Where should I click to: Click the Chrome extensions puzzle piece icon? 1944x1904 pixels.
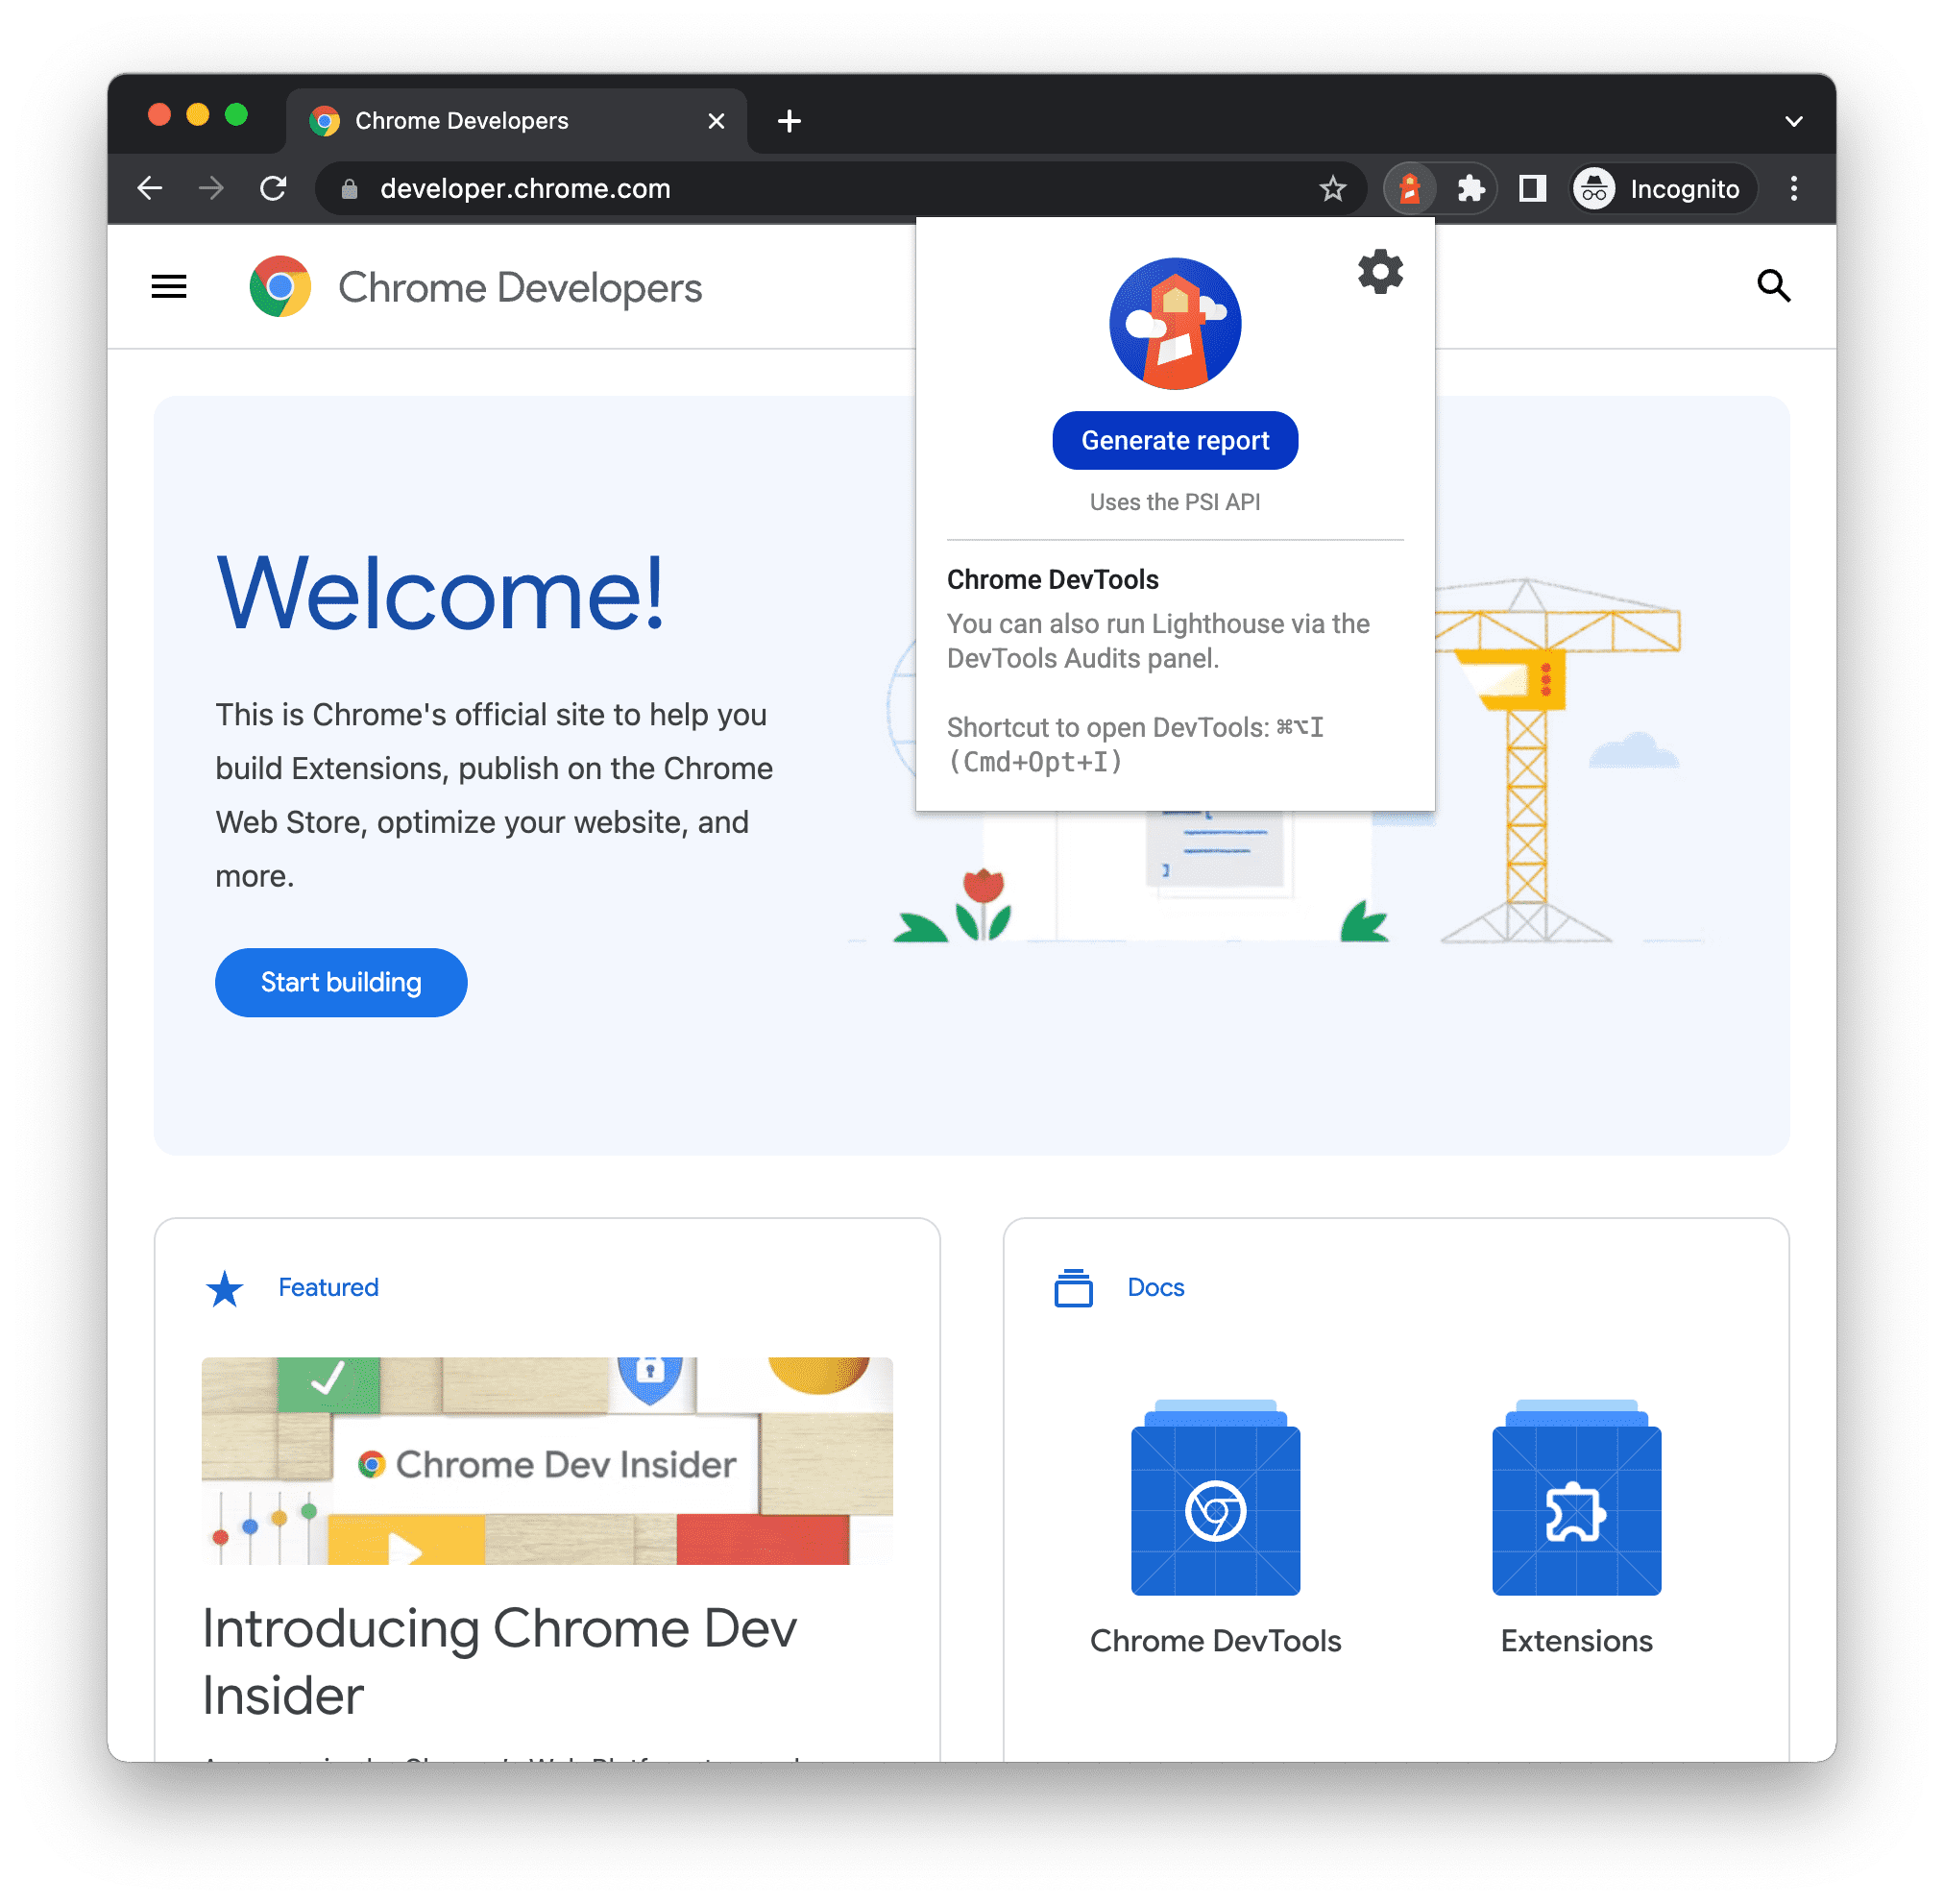(1470, 190)
